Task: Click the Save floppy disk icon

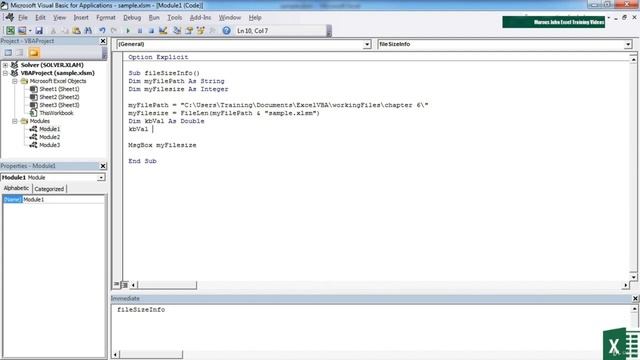Action: tap(39, 31)
